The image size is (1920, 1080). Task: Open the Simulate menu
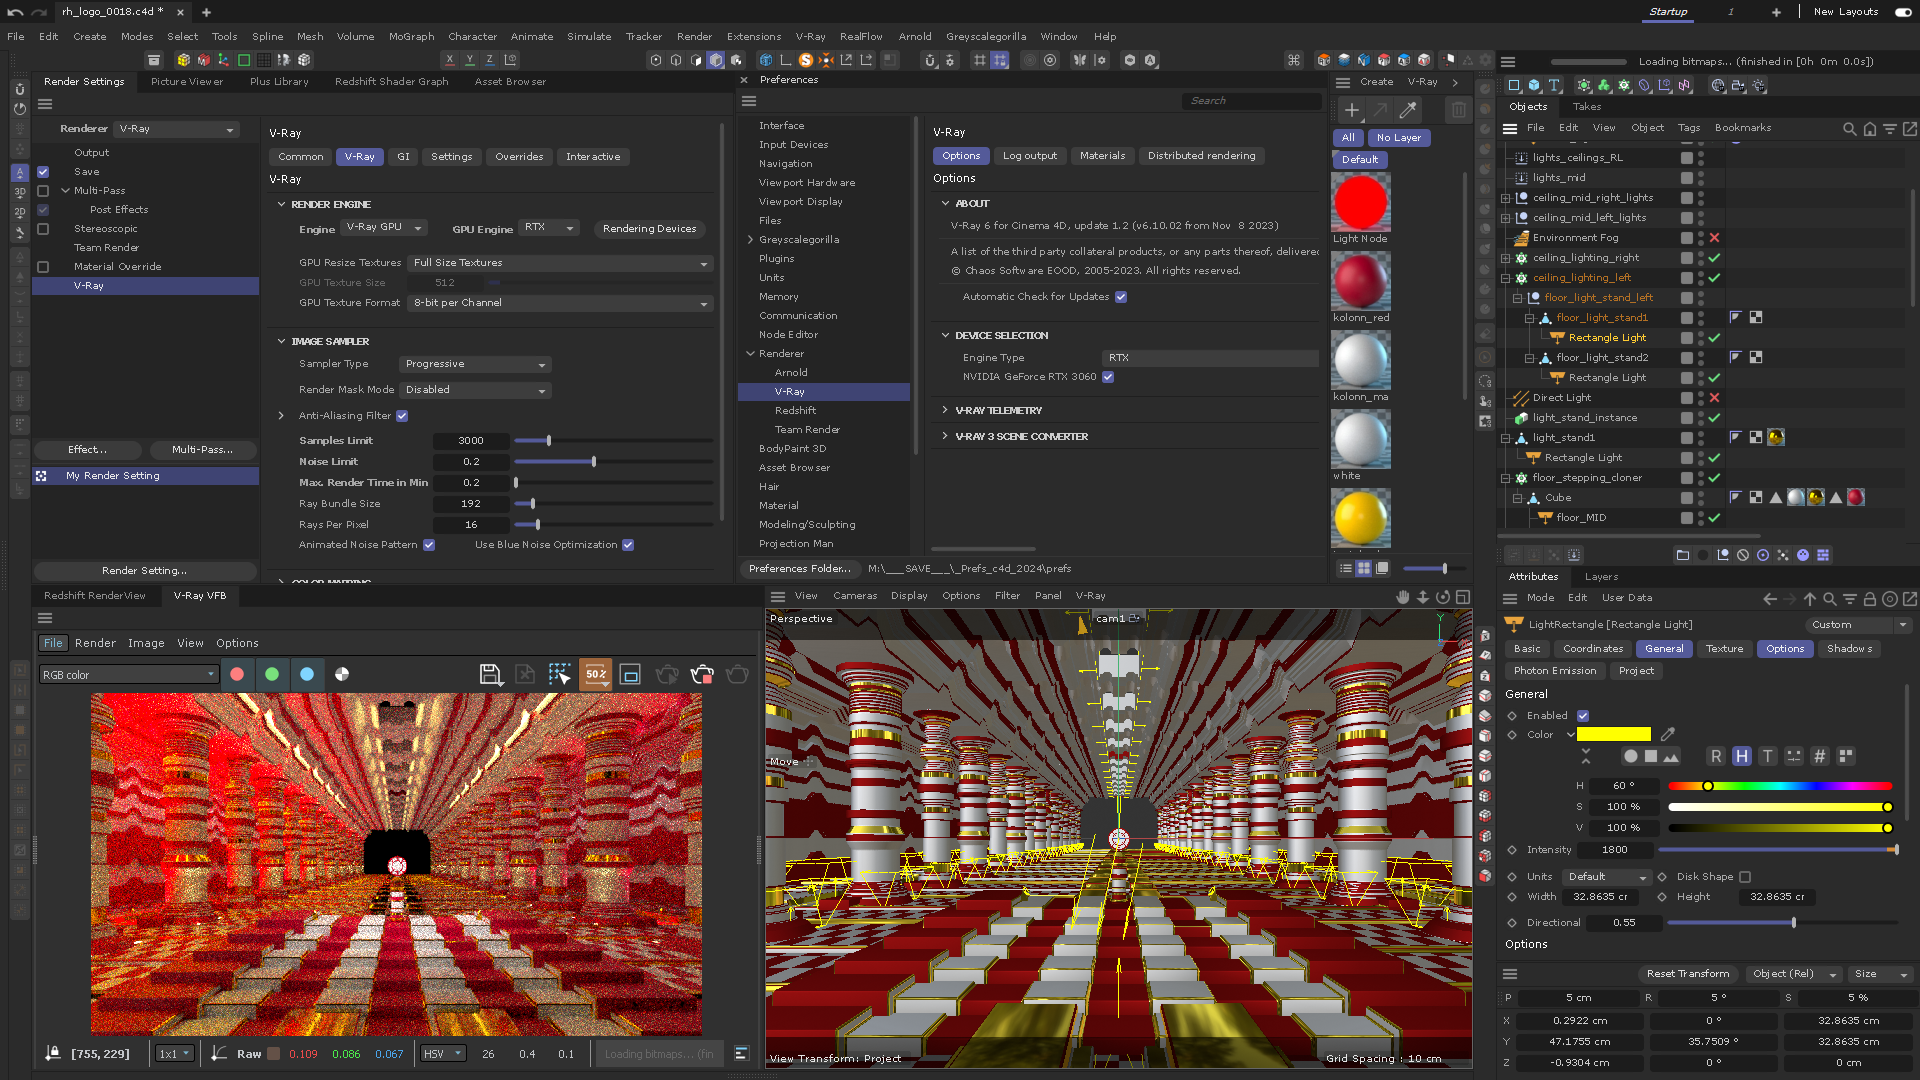[588, 37]
